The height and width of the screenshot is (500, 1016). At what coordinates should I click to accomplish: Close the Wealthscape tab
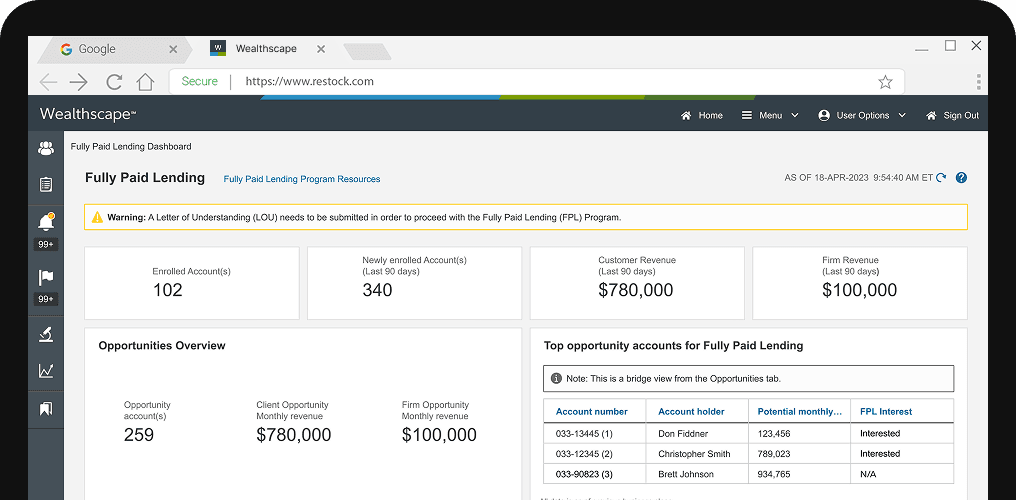(x=321, y=49)
